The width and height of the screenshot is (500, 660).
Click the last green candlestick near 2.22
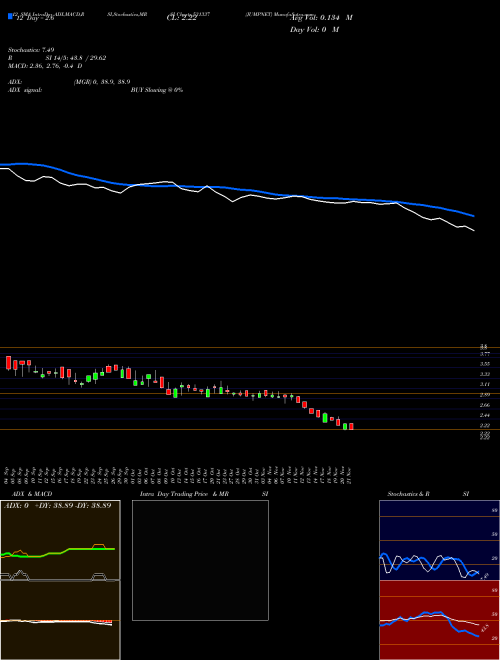coord(345,426)
